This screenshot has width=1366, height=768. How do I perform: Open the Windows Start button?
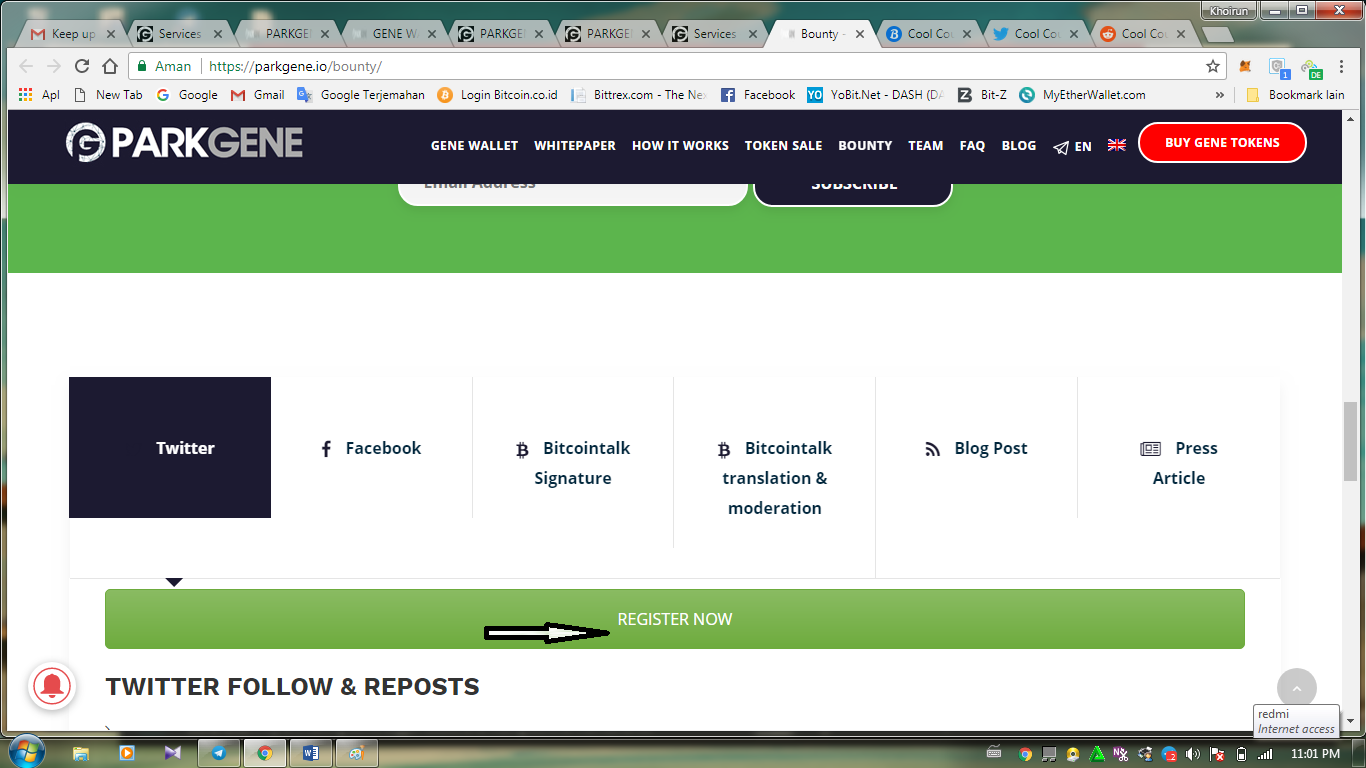(x=25, y=752)
